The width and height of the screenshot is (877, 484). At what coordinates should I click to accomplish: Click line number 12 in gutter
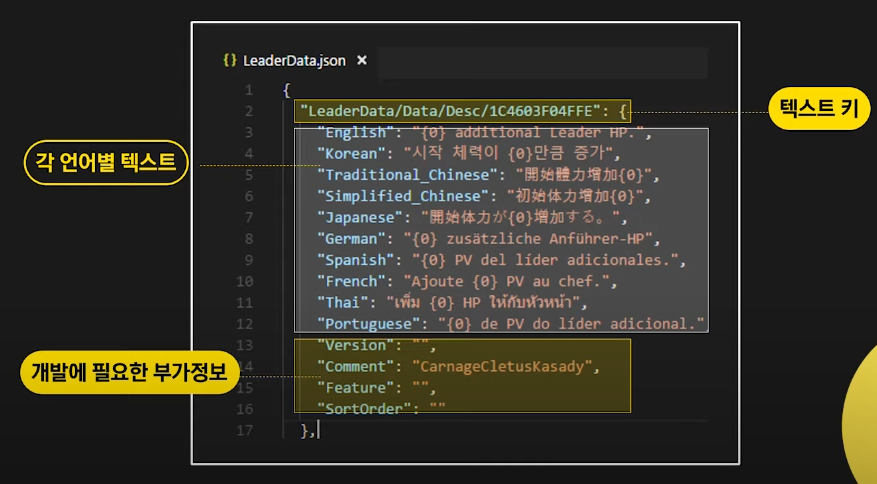click(x=244, y=324)
